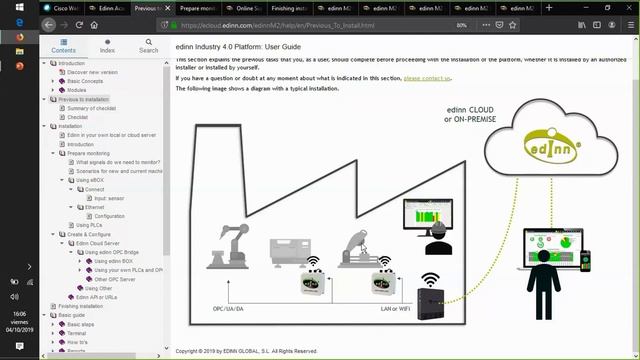Open 'Other OPC Server' topic
Screen dimensions: 640x360
click(115, 280)
